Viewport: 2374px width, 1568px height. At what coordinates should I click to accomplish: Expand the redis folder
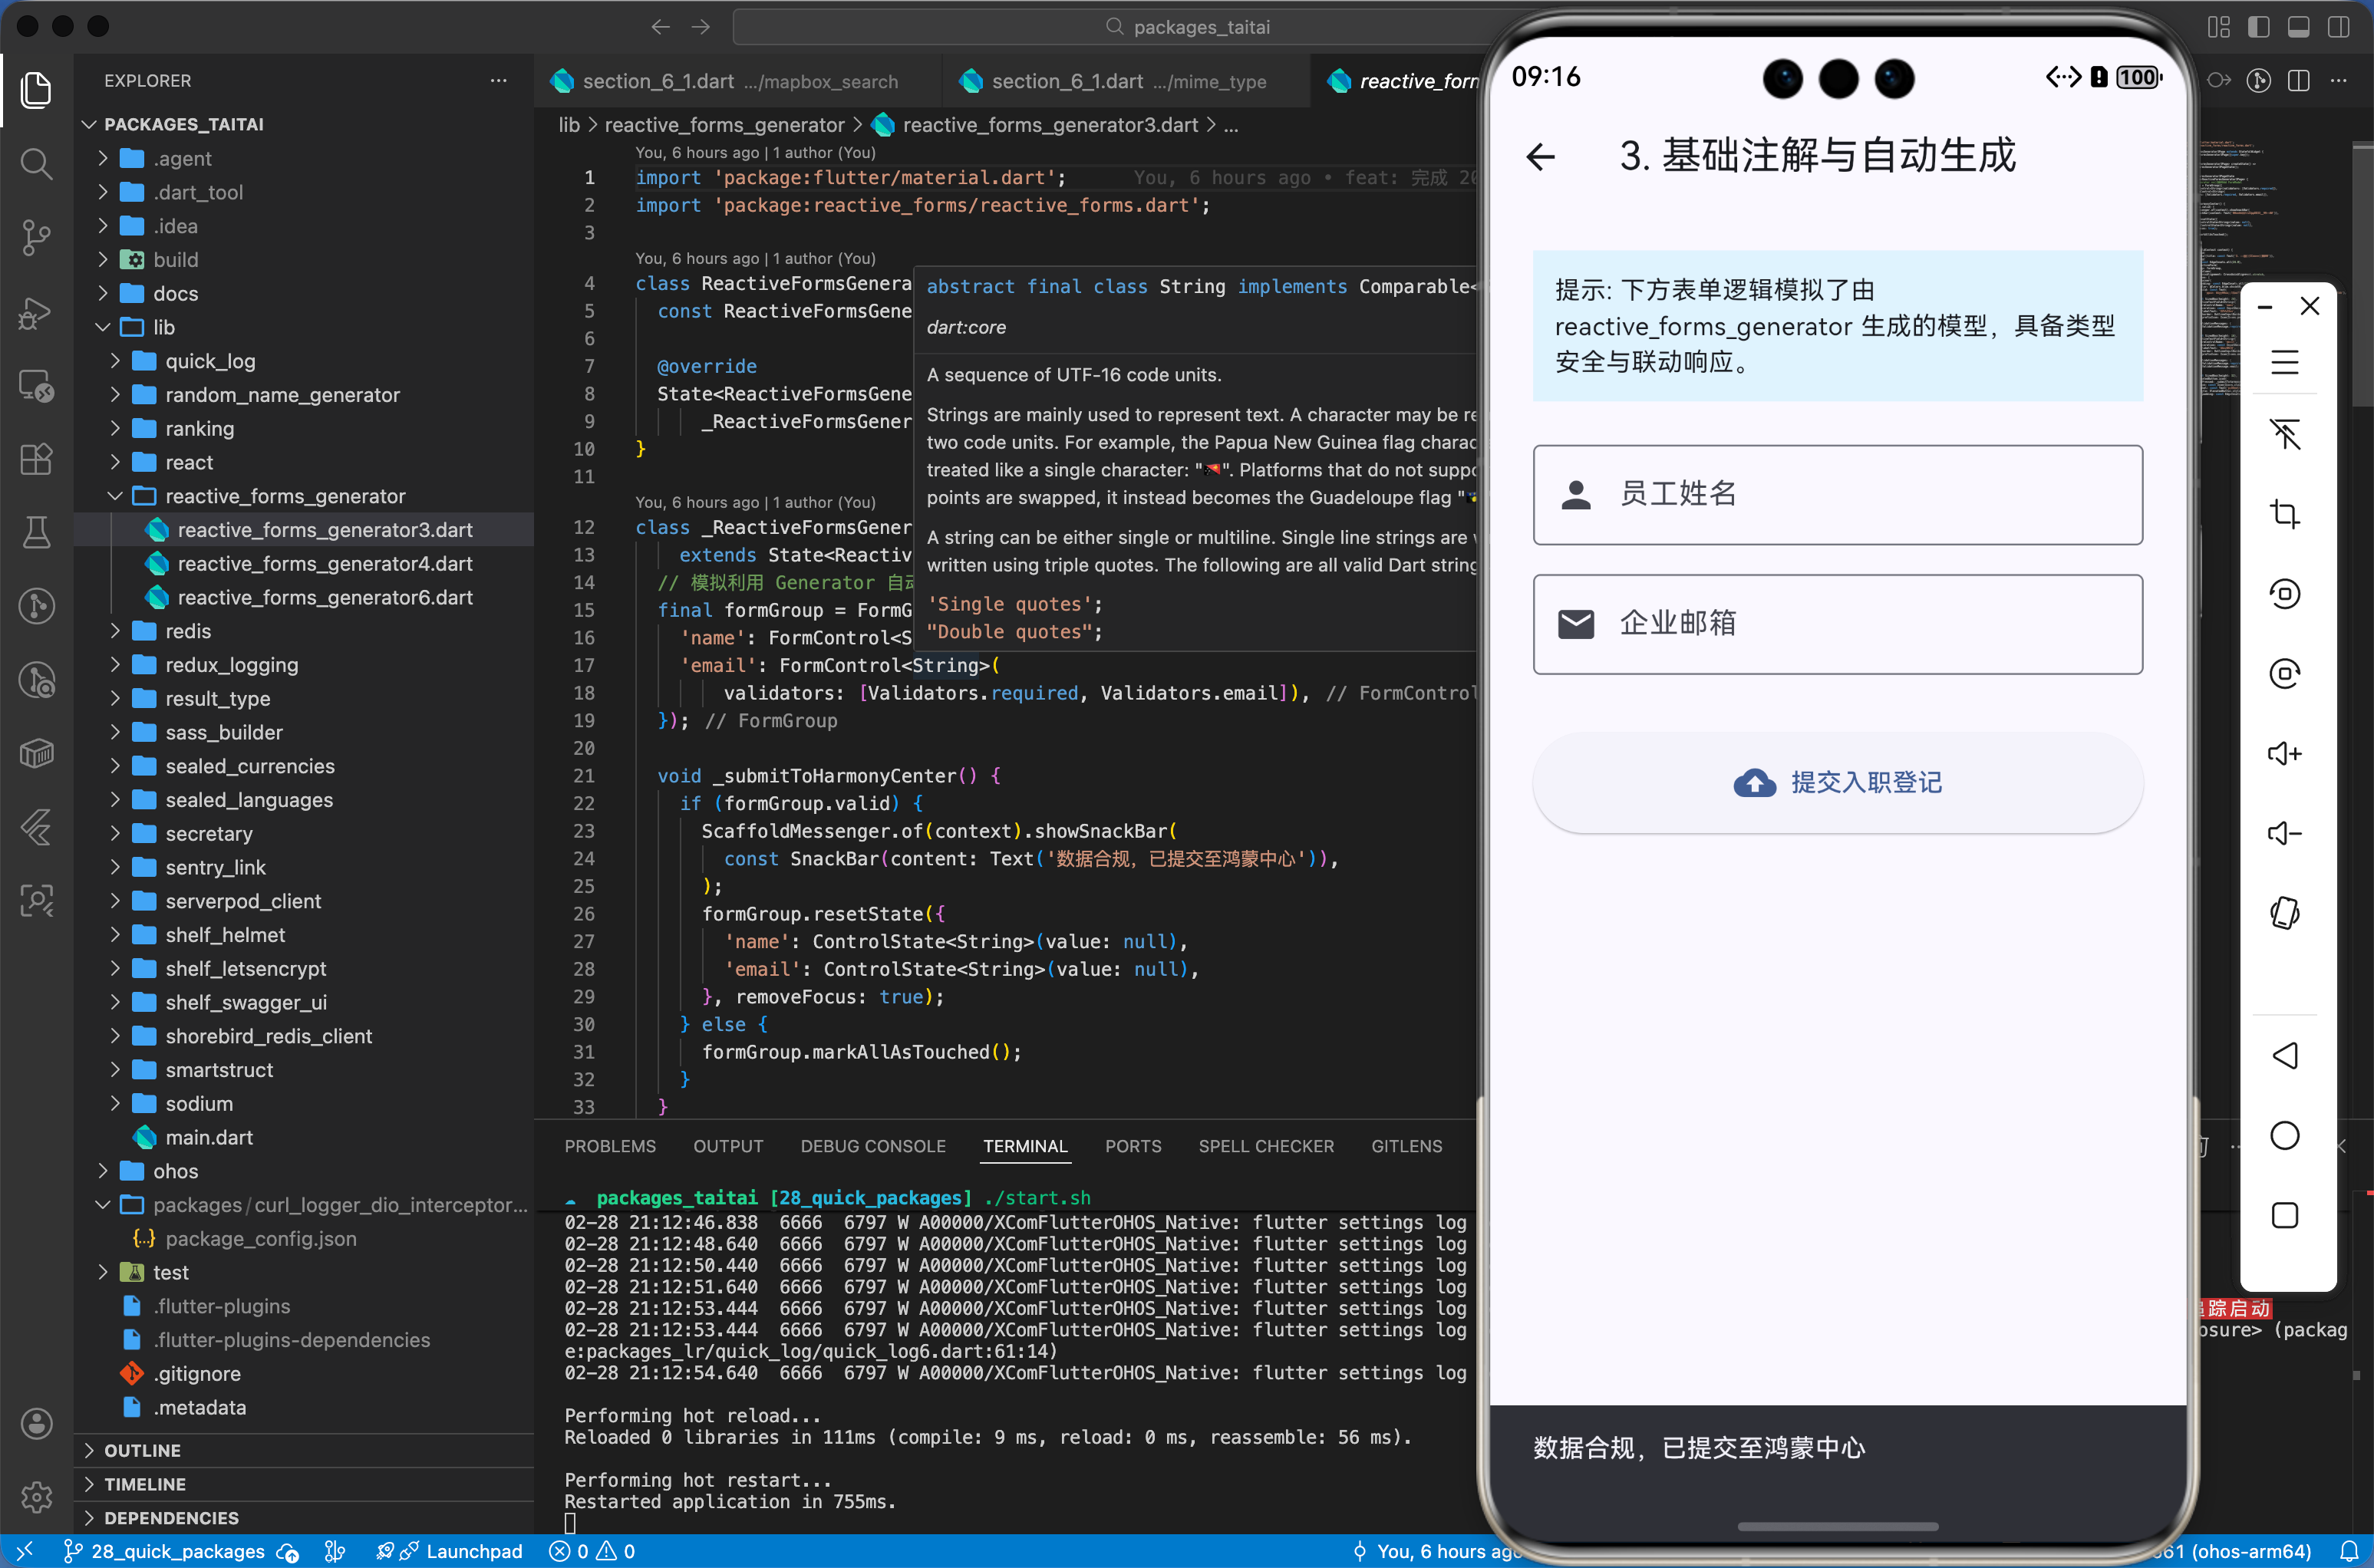(188, 631)
